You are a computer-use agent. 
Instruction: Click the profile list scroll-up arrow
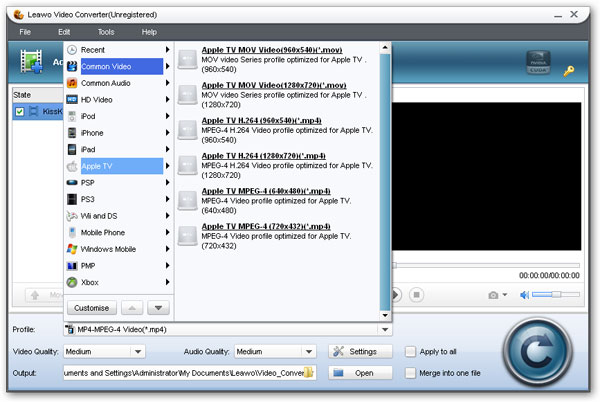tap(385, 47)
